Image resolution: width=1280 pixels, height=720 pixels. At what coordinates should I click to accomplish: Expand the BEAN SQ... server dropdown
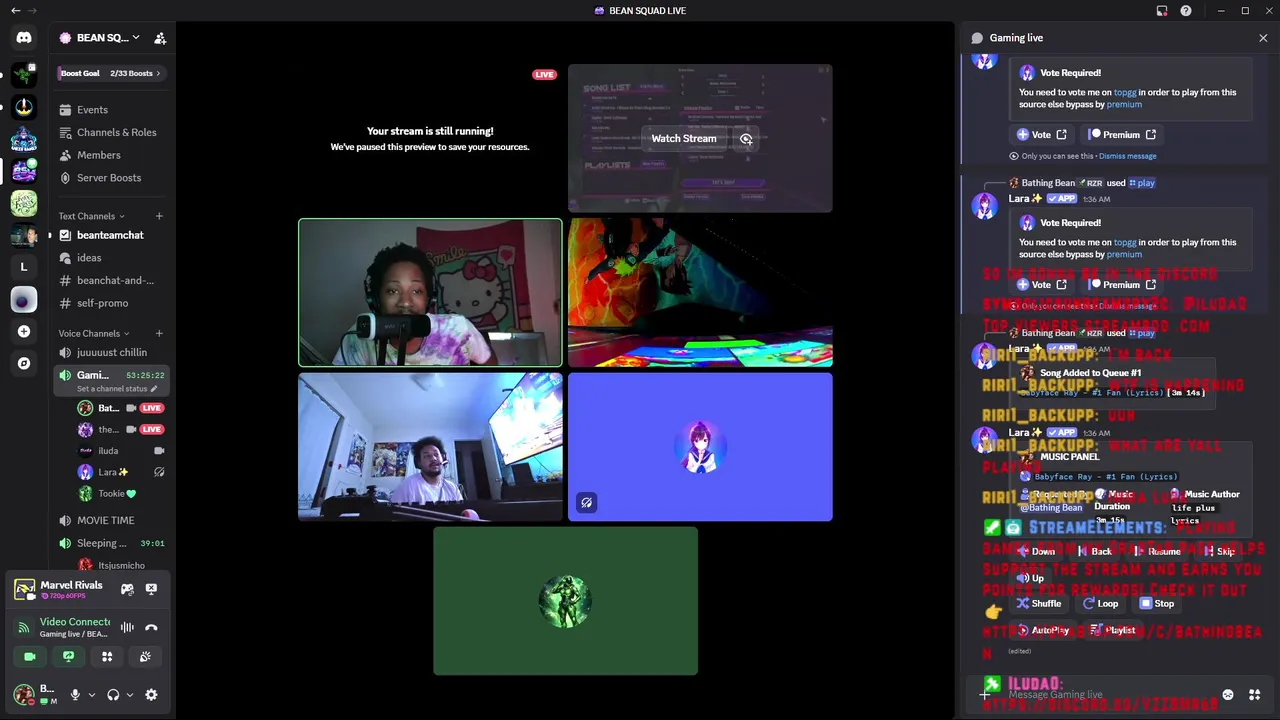point(134,38)
